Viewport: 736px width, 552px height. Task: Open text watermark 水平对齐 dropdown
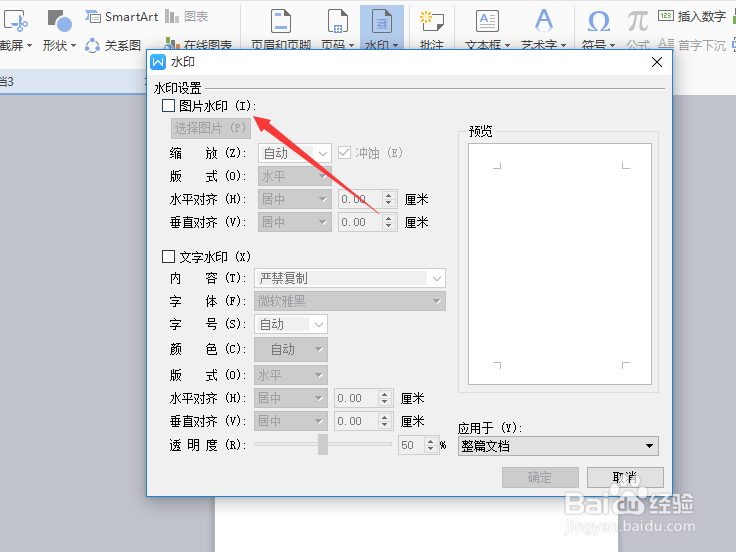coord(291,398)
